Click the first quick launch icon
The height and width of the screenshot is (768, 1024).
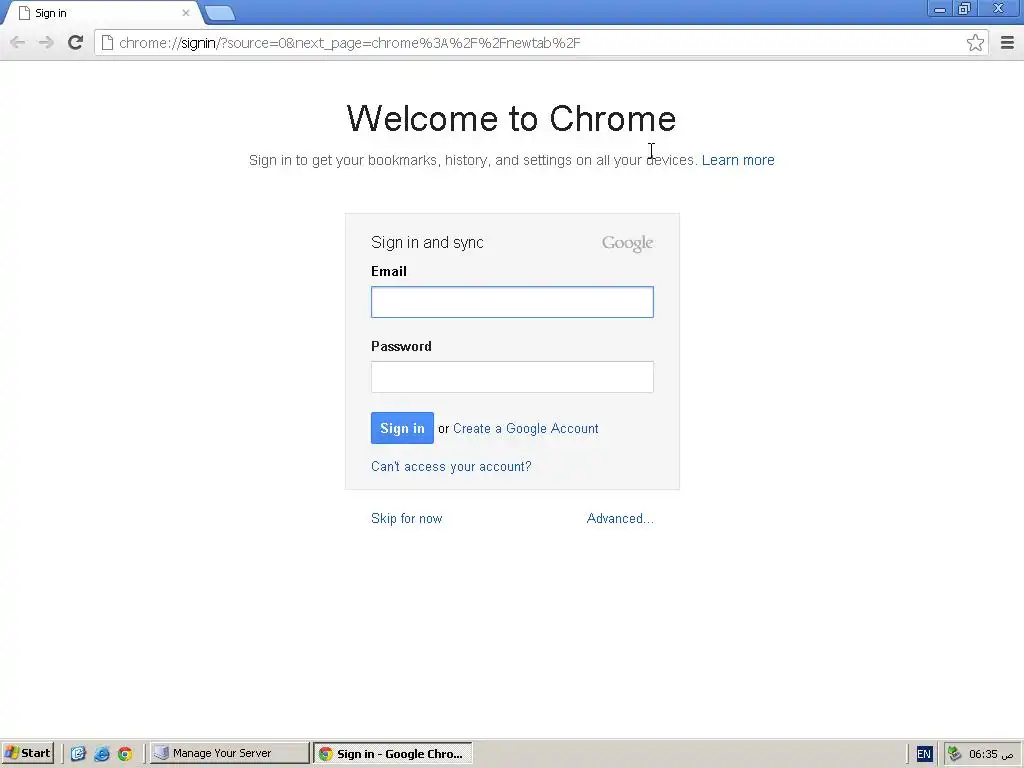click(x=78, y=754)
